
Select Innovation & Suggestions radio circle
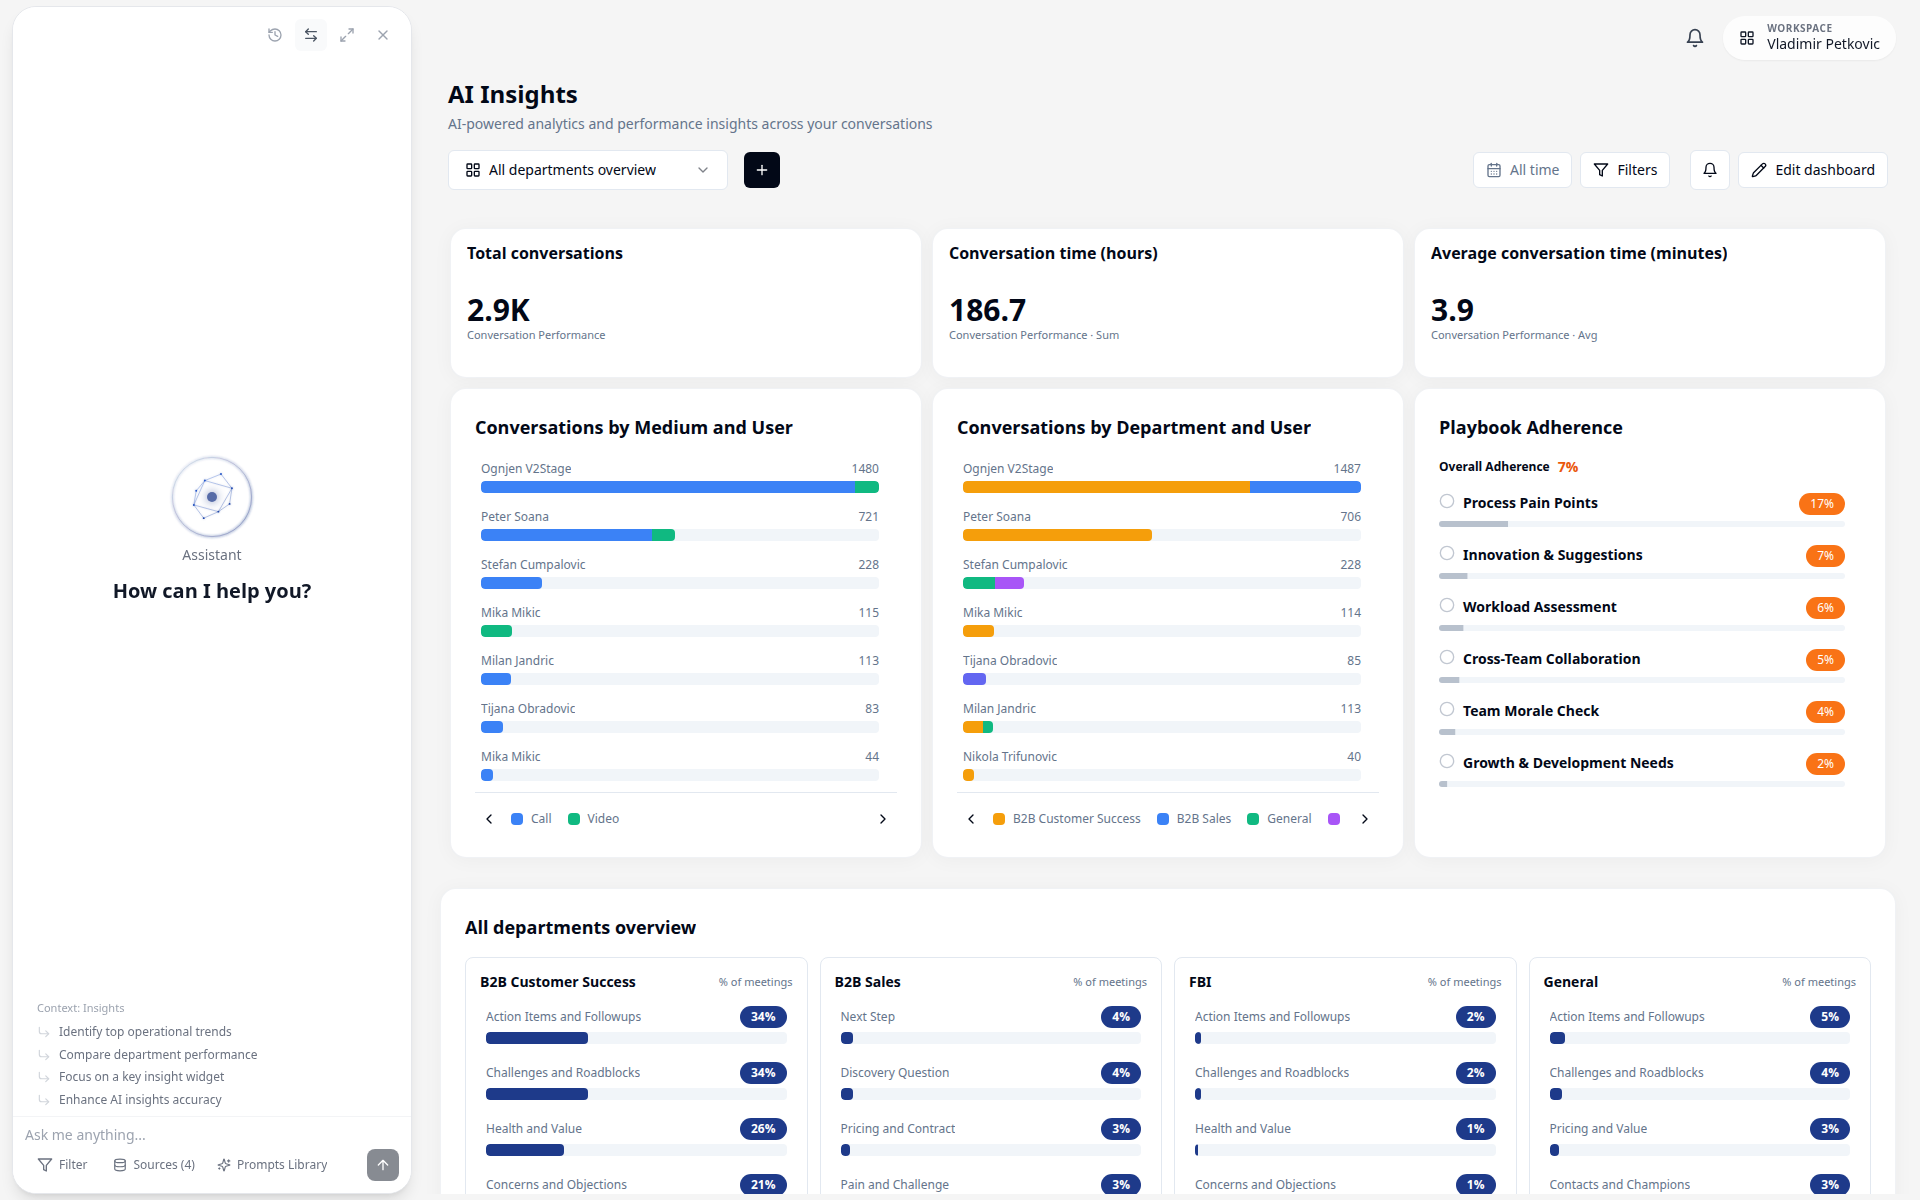1447,554
